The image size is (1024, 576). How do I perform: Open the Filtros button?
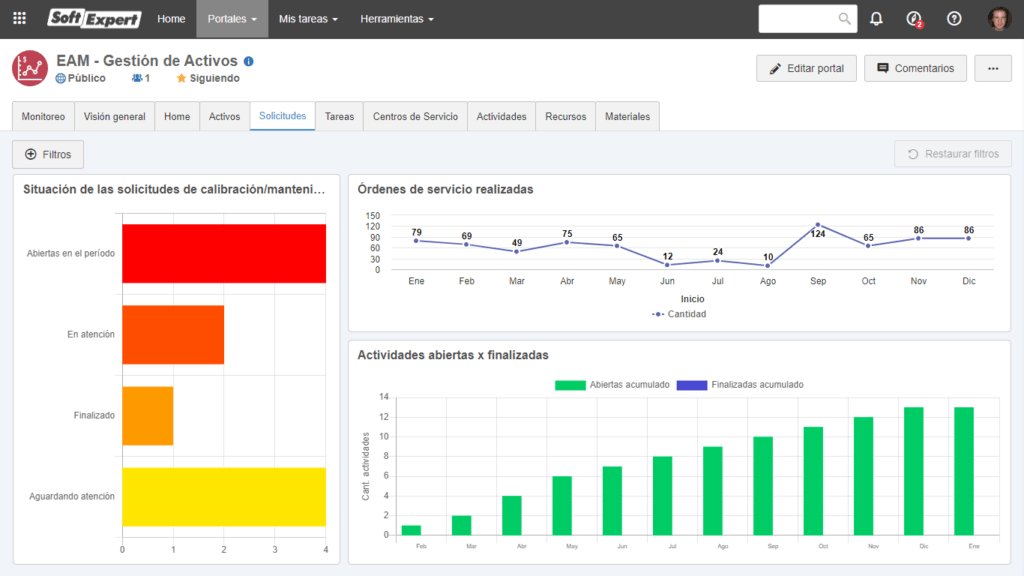point(48,155)
